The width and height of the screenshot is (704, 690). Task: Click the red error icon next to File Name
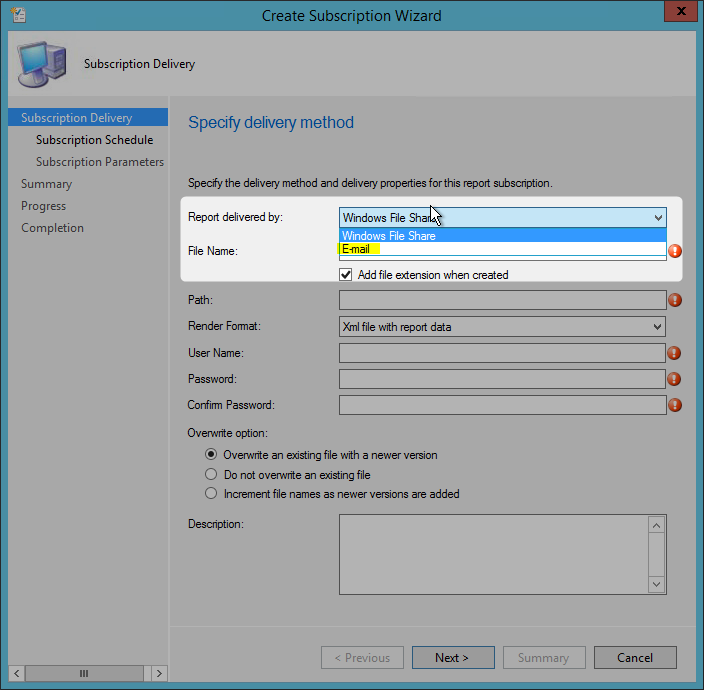(x=675, y=251)
